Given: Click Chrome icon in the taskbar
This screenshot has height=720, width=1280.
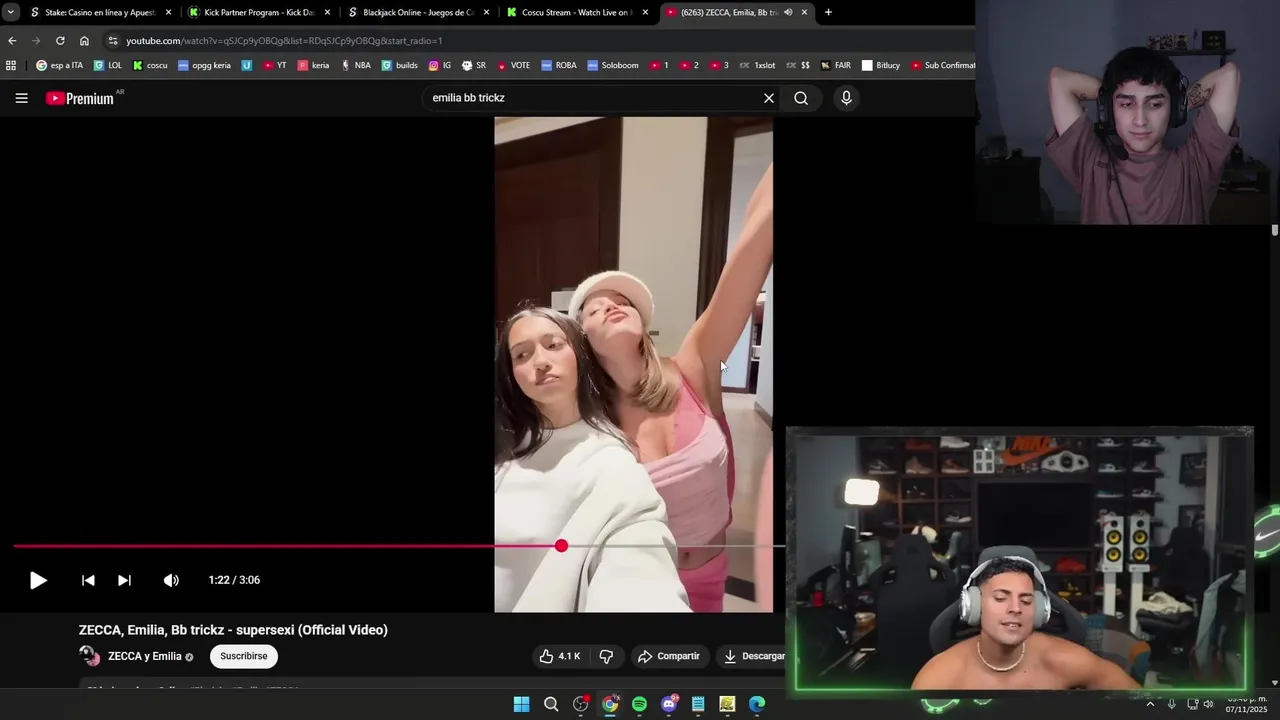Looking at the screenshot, I should point(610,704).
